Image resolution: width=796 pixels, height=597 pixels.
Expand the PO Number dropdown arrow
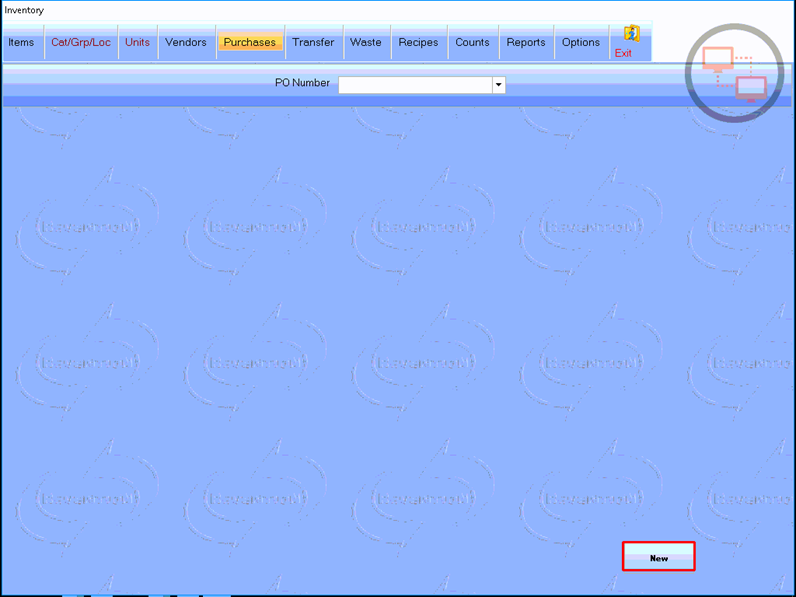(x=499, y=85)
